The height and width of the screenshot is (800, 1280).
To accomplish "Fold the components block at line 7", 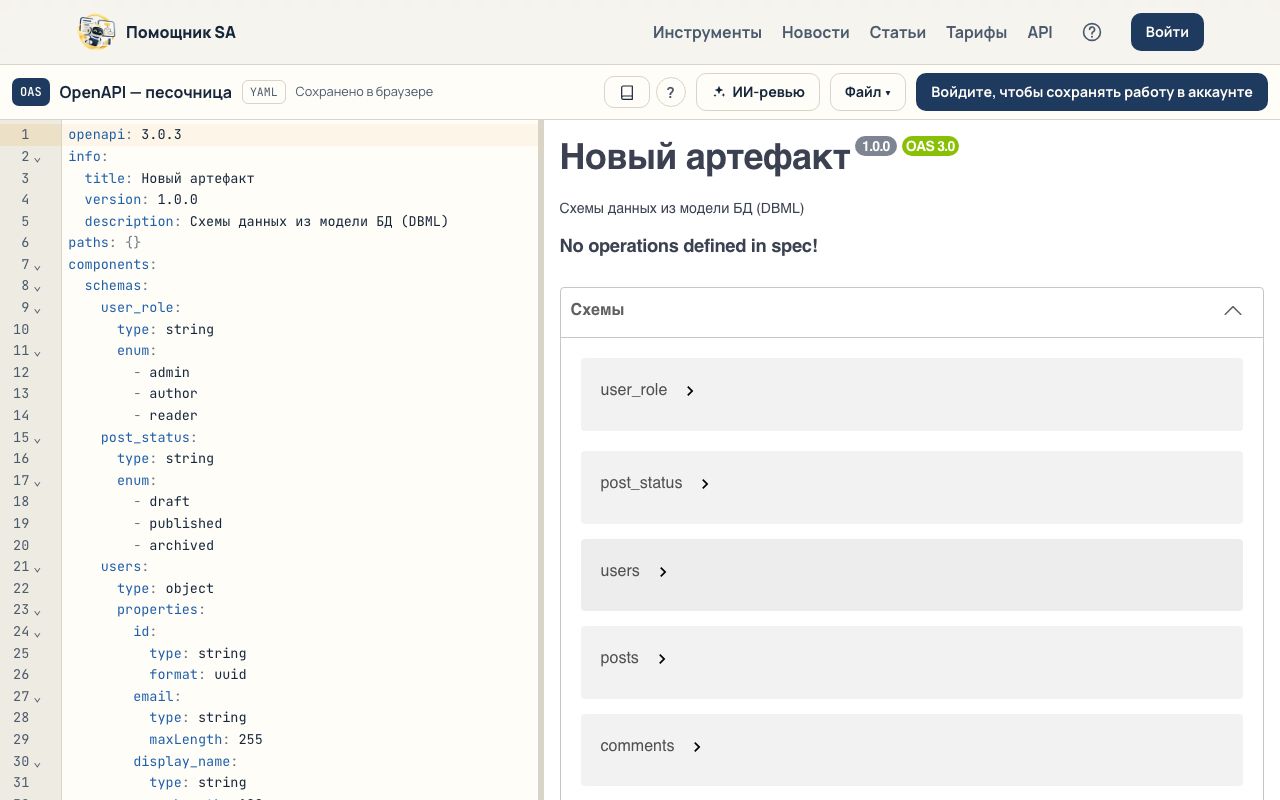I will pos(37,265).
